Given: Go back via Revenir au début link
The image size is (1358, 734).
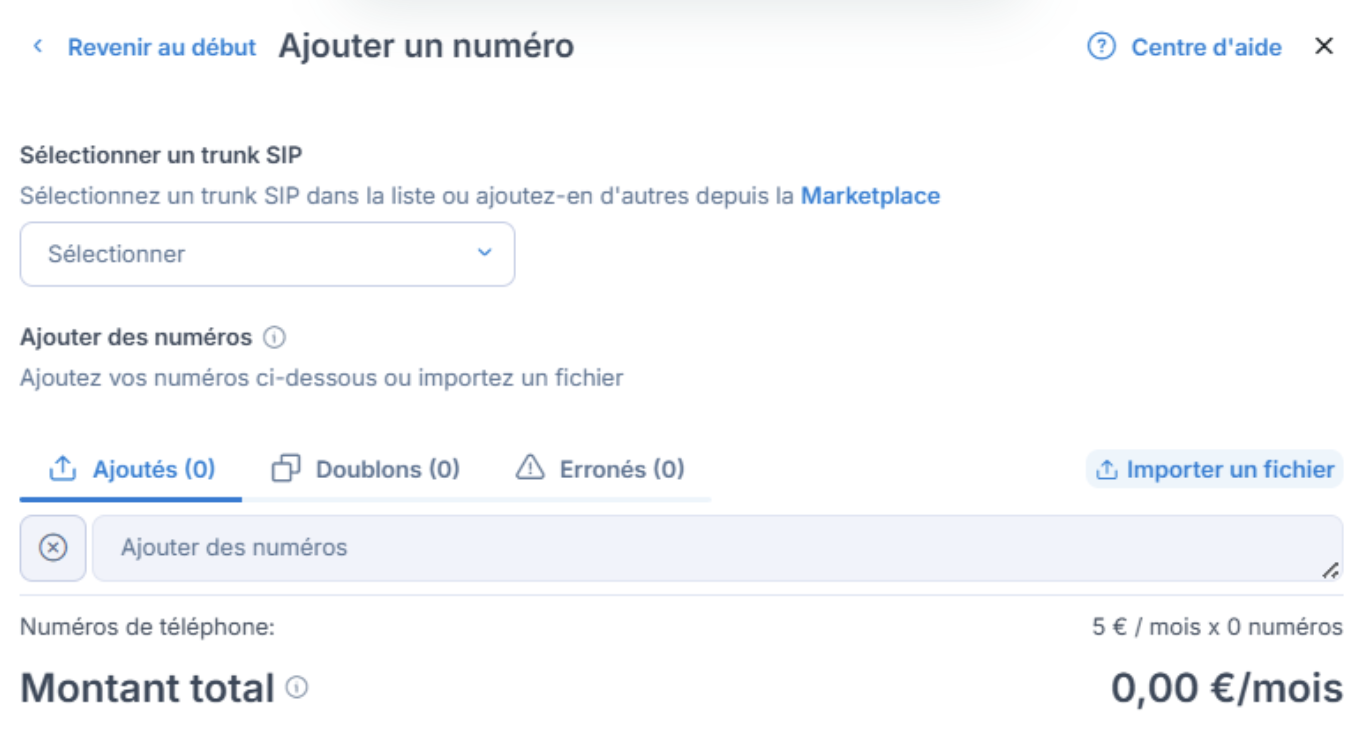Looking at the screenshot, I should [x=161, y=47].
